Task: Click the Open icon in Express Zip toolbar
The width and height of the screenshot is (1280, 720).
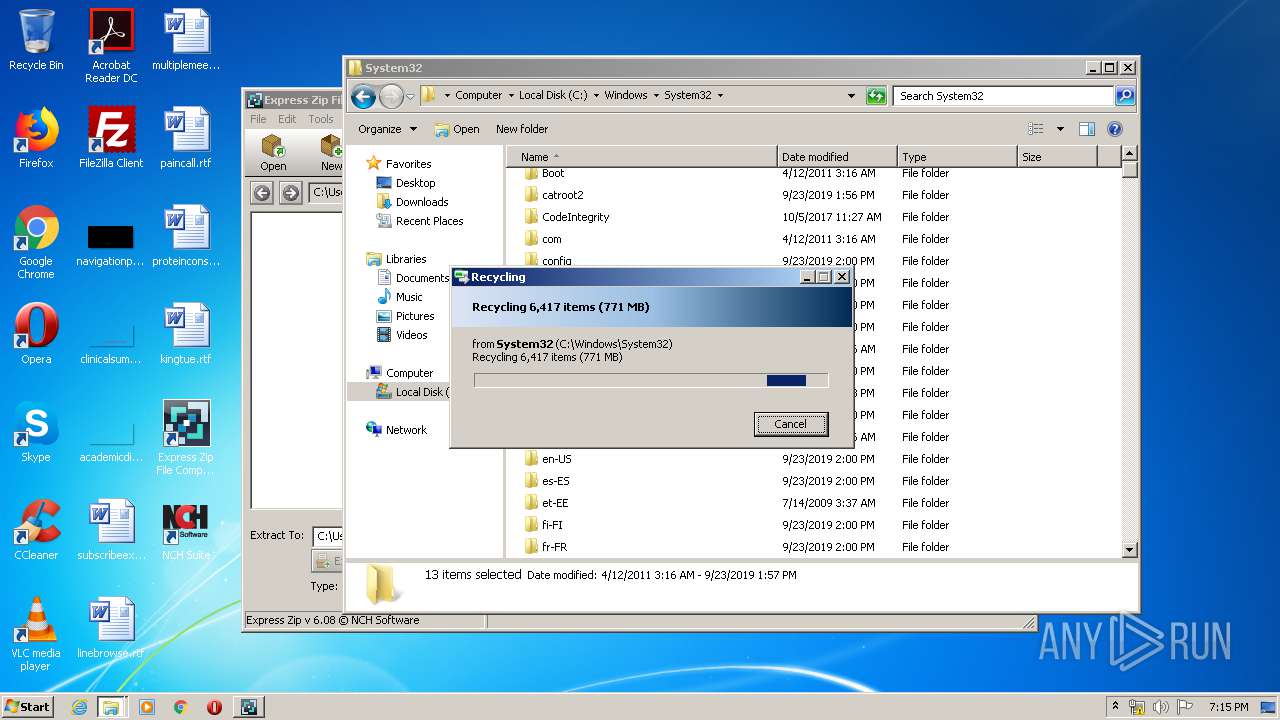Action: coord(273,153)
